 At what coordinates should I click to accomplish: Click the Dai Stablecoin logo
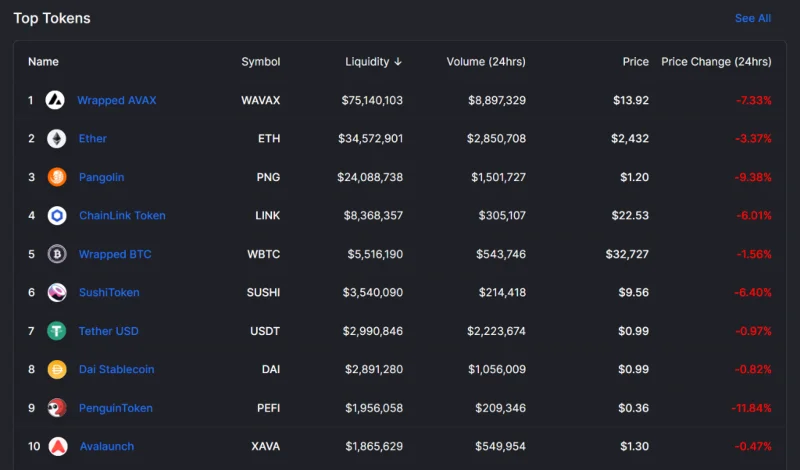click(57, 369)
